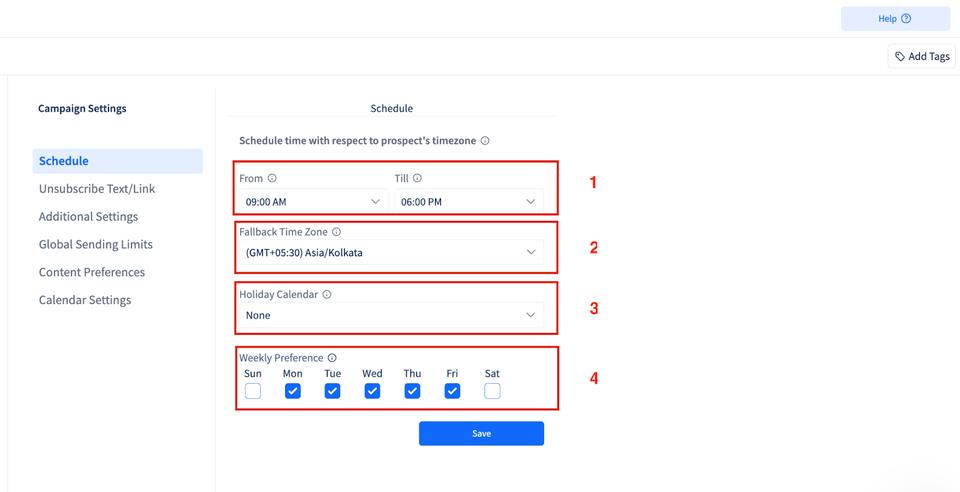Open the Till time dropdown

pos(469,201)
